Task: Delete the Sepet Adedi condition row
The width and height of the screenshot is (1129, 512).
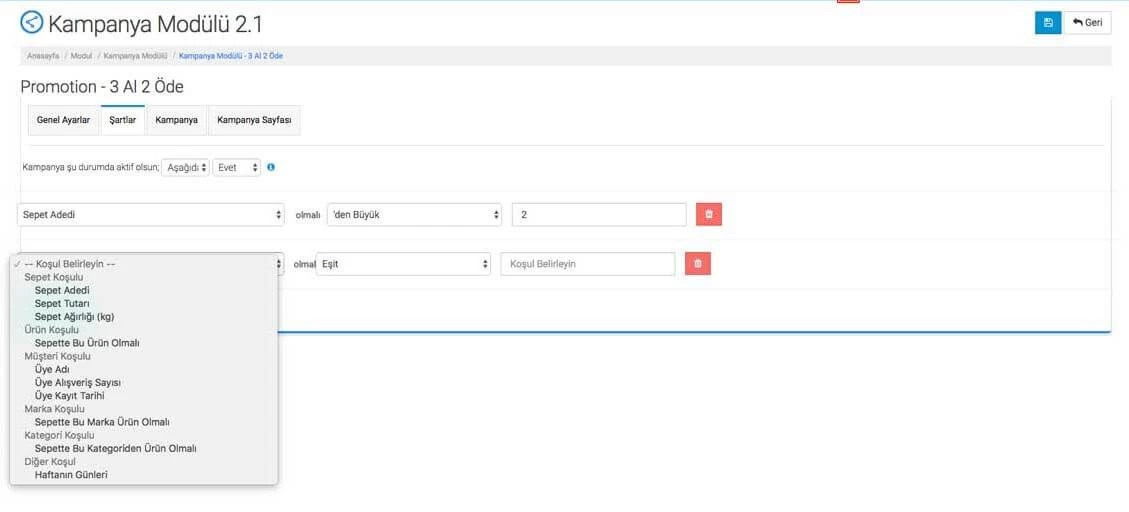Action: click(708, 214)
